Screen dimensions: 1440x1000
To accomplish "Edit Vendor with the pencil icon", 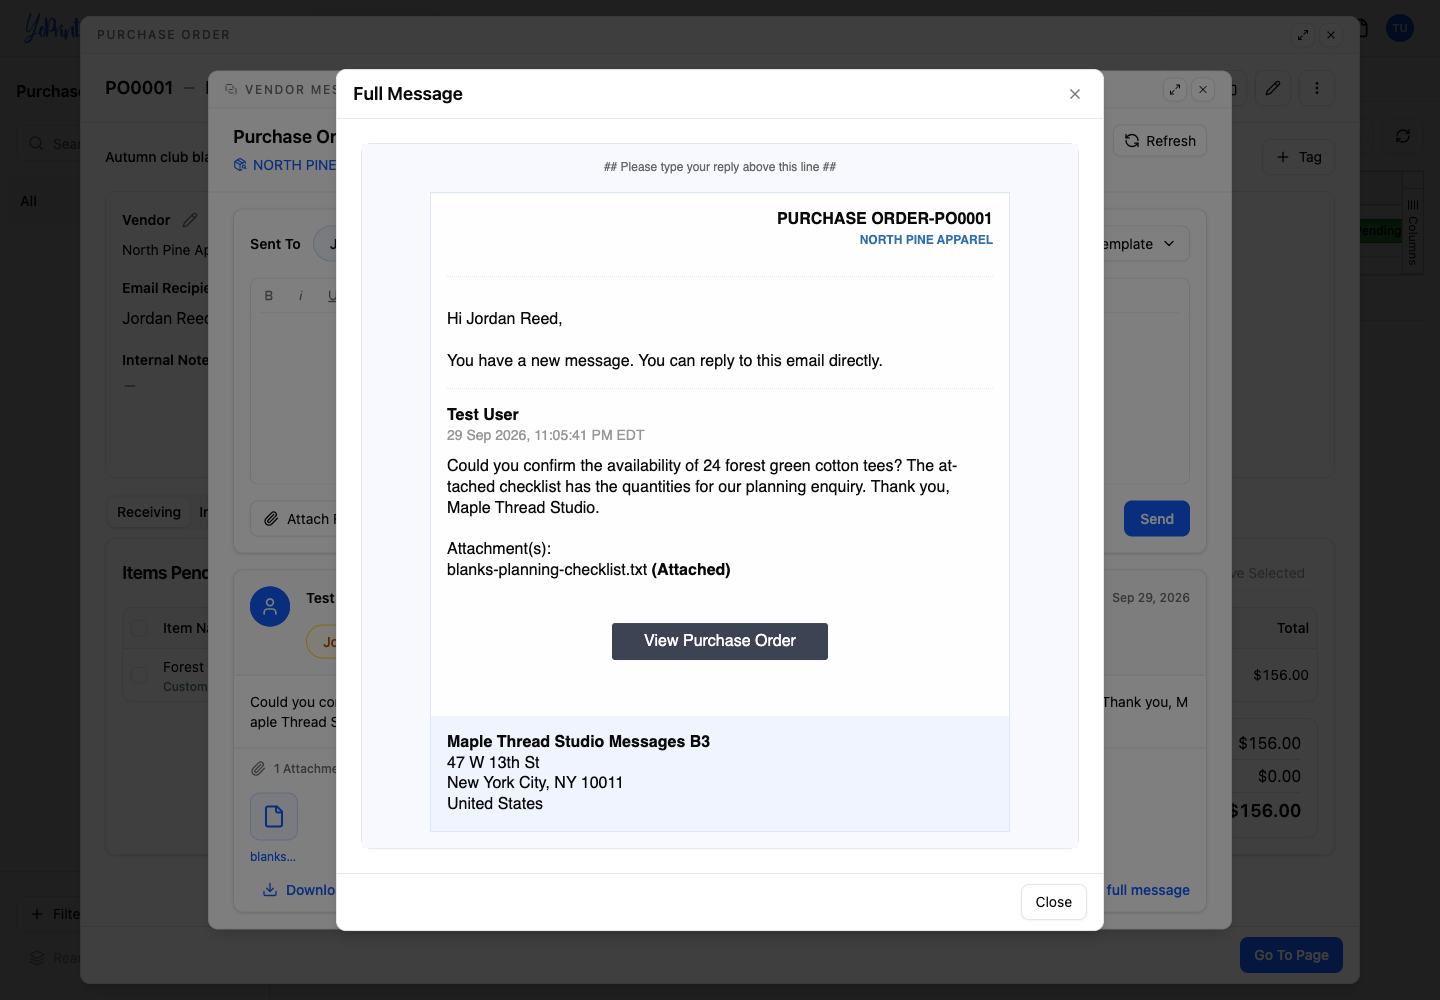I will (x=190, y=220).
